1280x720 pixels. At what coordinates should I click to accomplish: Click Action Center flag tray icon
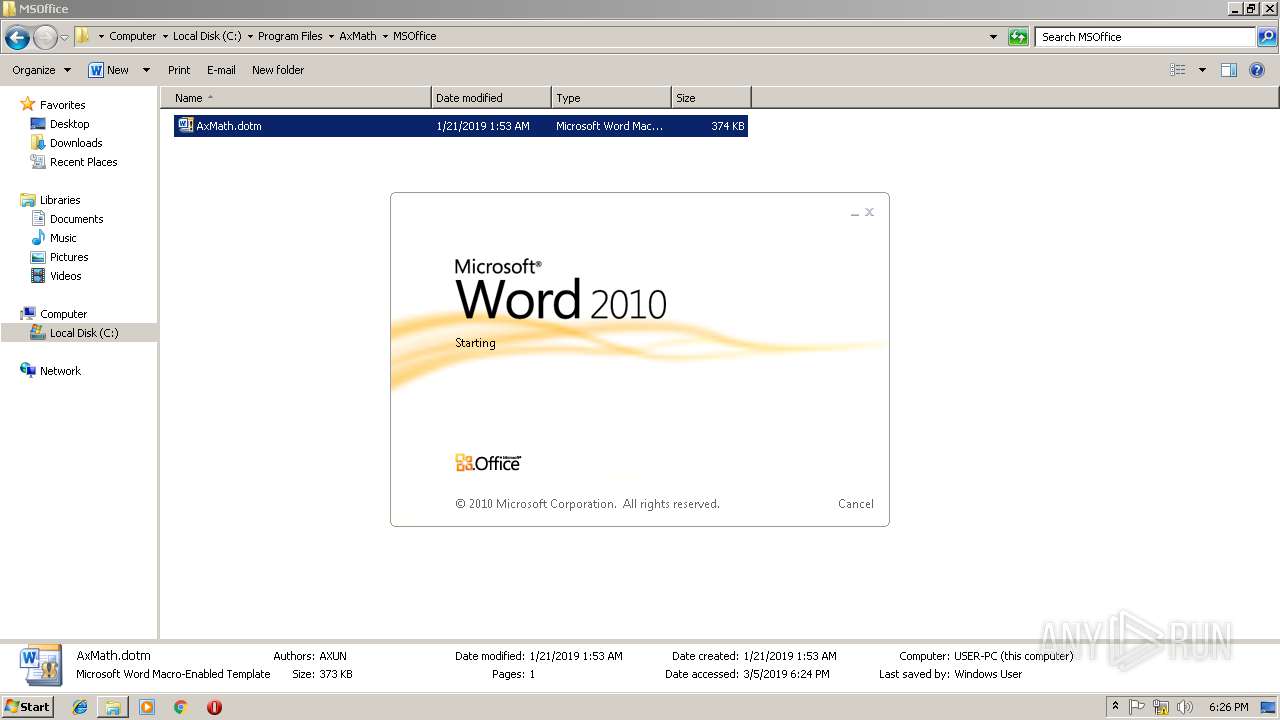[1137, 707]
